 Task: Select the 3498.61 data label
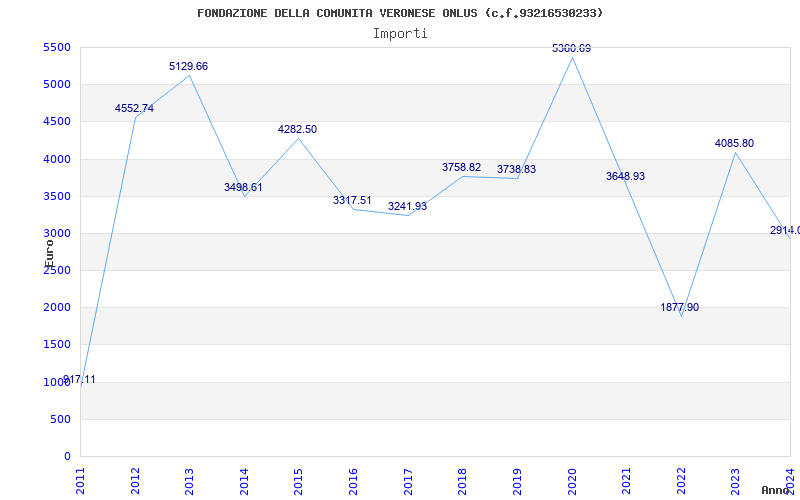tap(243, 187)
